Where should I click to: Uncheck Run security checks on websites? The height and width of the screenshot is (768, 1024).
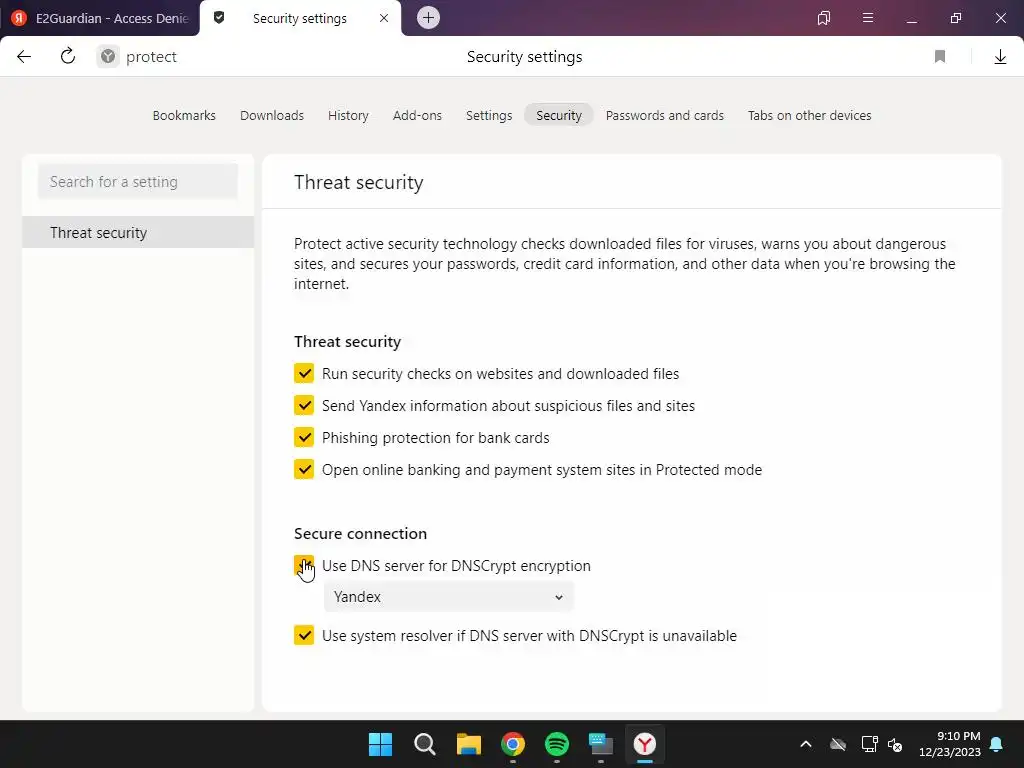coord(304,374)
